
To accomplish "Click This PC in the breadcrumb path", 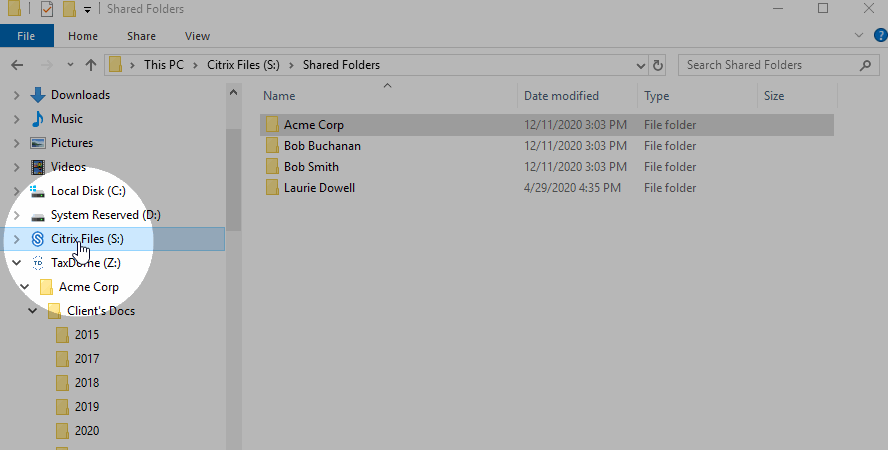I will point(164,65).
